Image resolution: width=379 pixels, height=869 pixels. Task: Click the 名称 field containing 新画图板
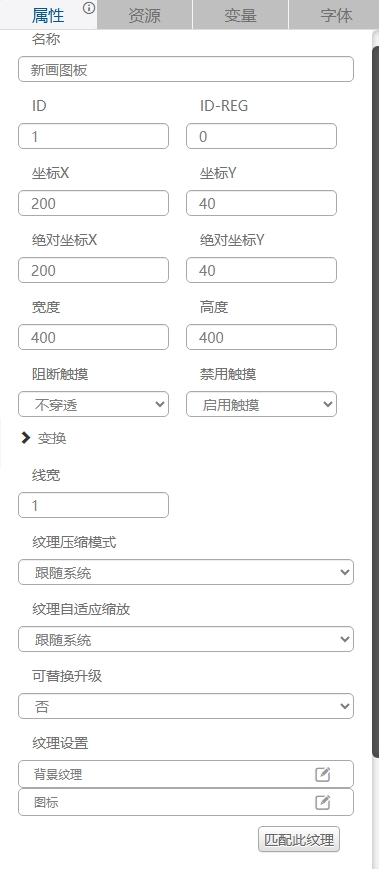(186, 69)
